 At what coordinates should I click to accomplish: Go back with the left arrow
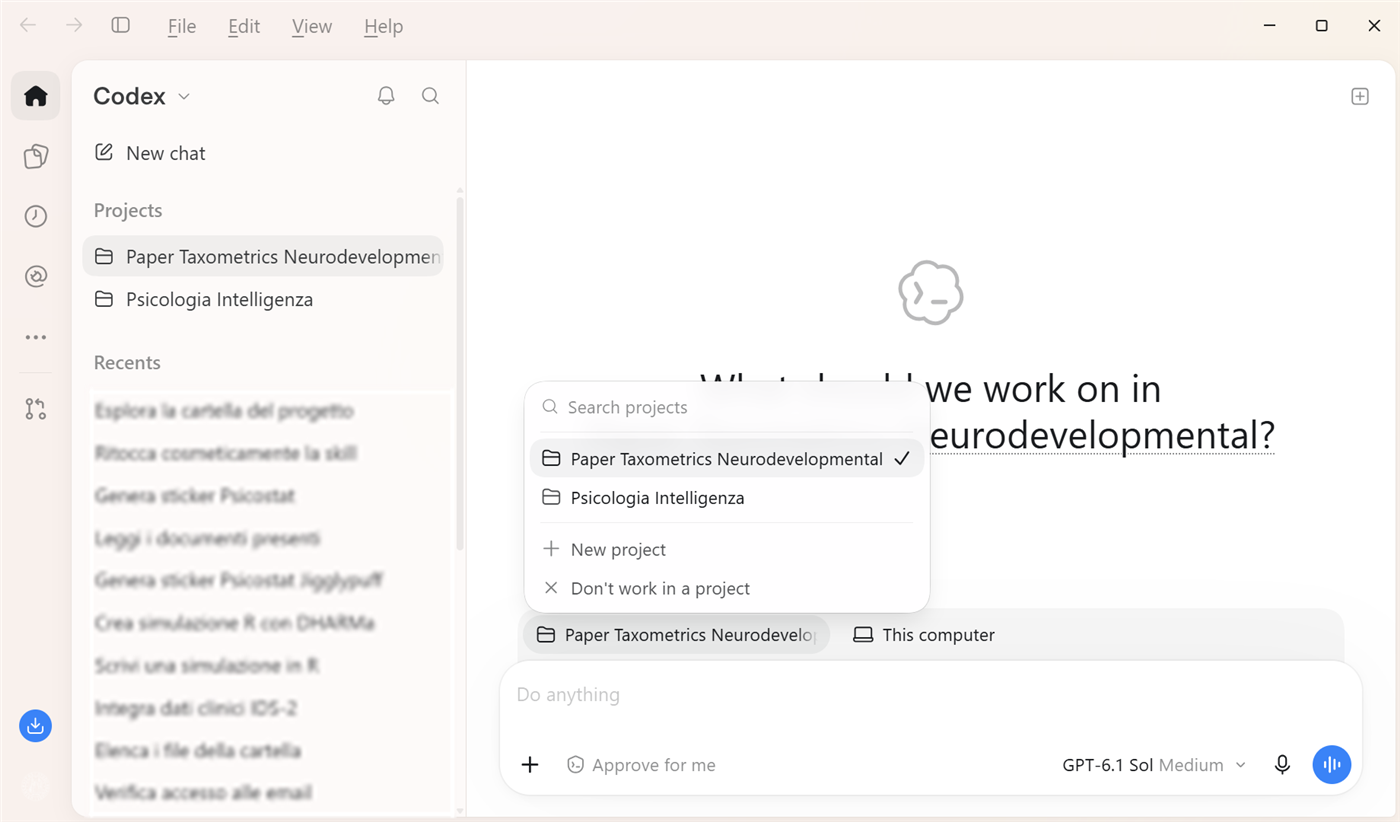[x=28, y=25]
